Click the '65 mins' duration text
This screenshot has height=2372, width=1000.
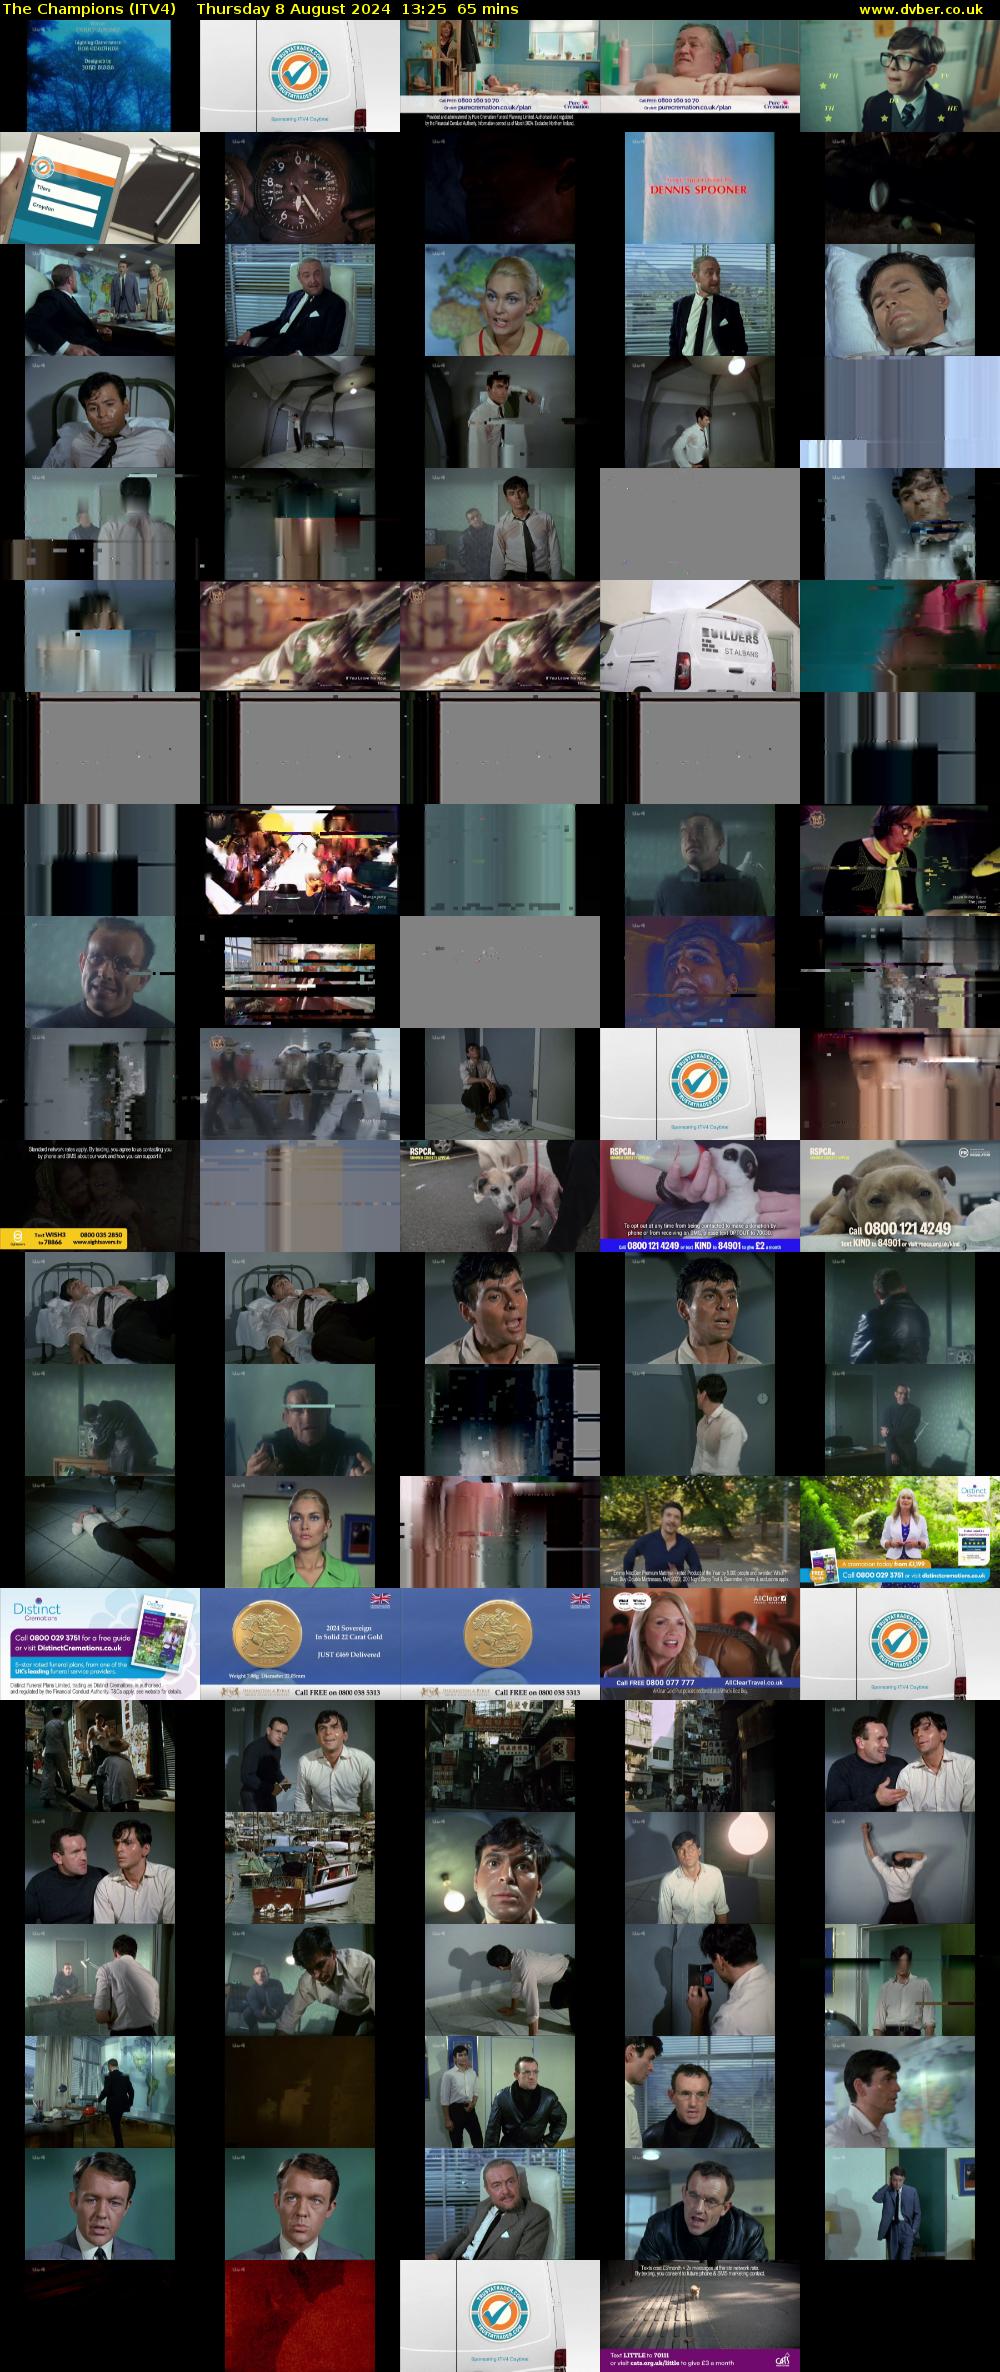pyautogui.click(x=486, y=9)
